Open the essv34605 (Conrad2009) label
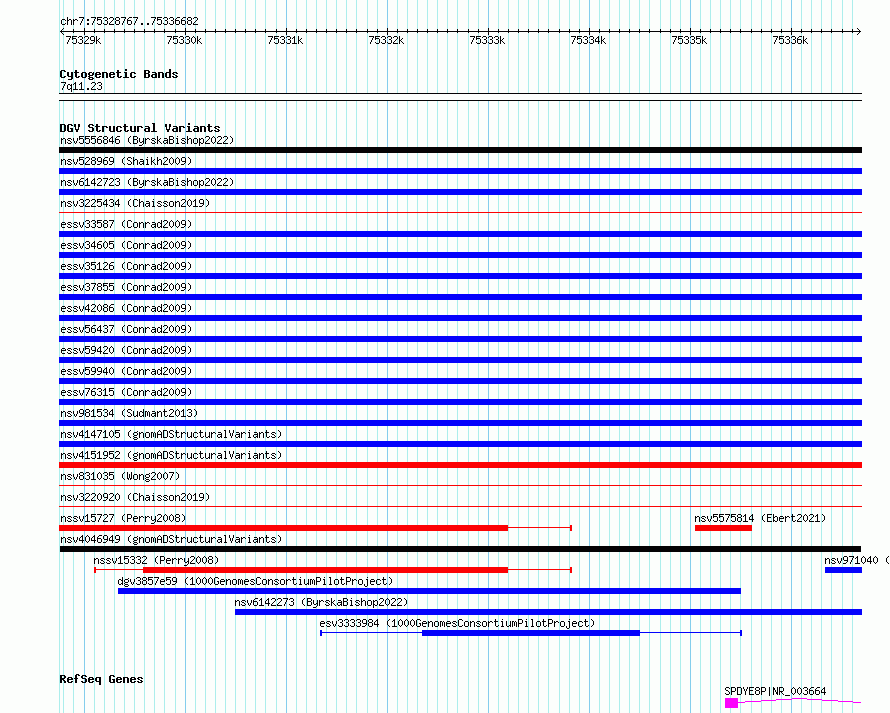Viewport: 890px width, 713px height. [x=126, y=245]
